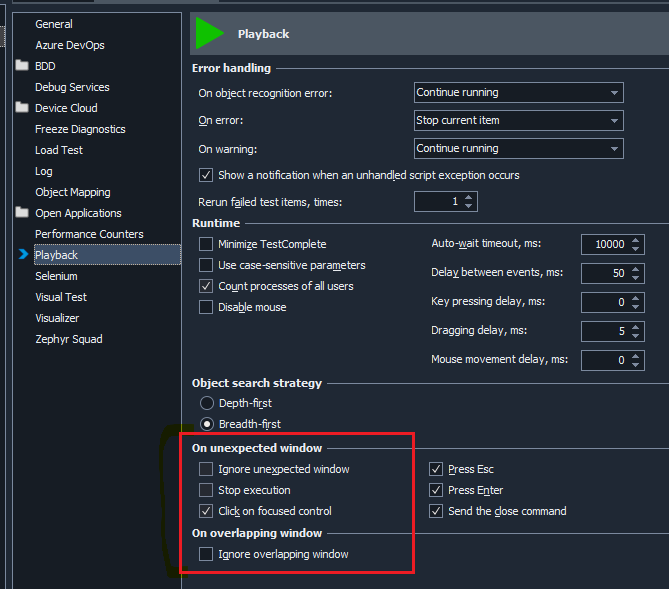Enable Use case-sensitive parameters

[x=206, y=265]
